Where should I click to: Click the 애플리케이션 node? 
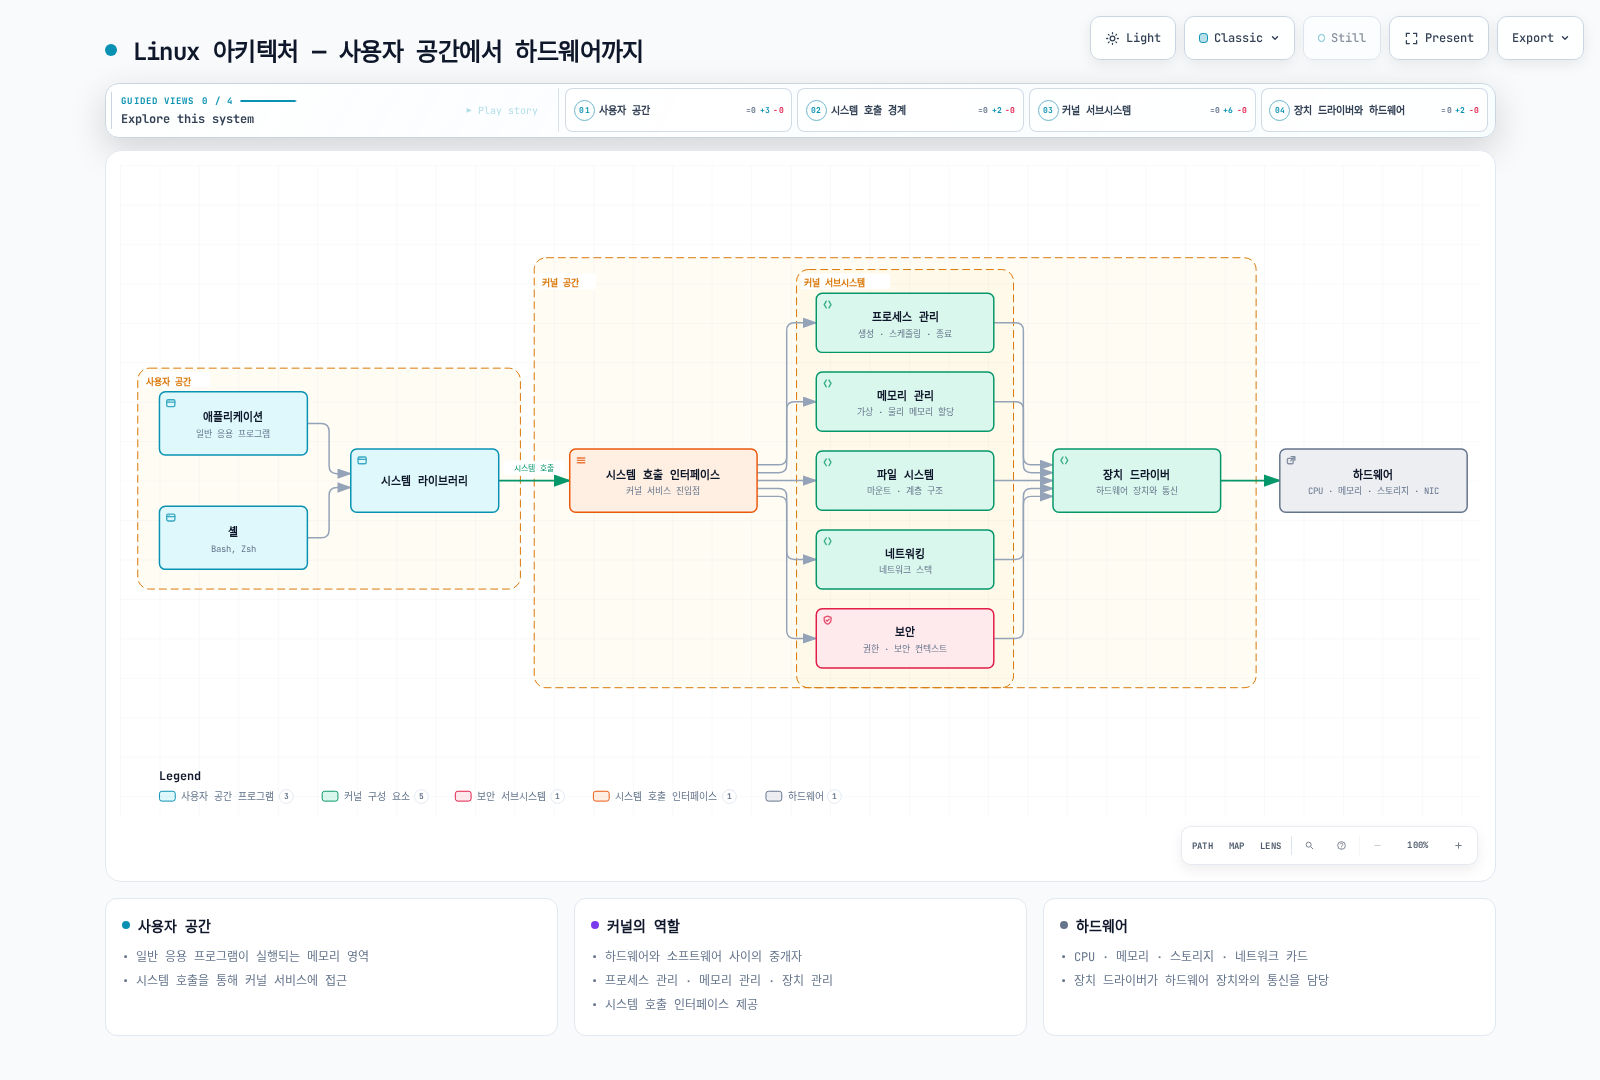(x=233, y=424)
